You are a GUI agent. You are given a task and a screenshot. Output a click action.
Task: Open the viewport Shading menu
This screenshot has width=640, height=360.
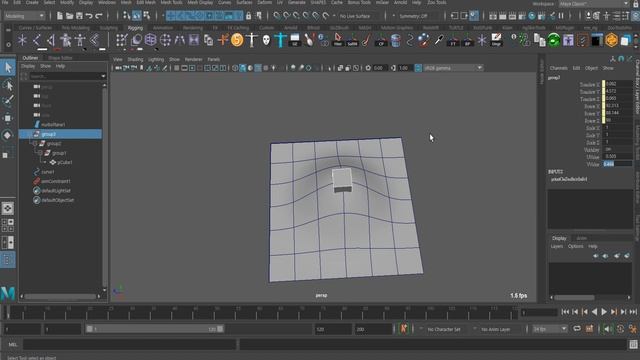click(x=135, y=60)
